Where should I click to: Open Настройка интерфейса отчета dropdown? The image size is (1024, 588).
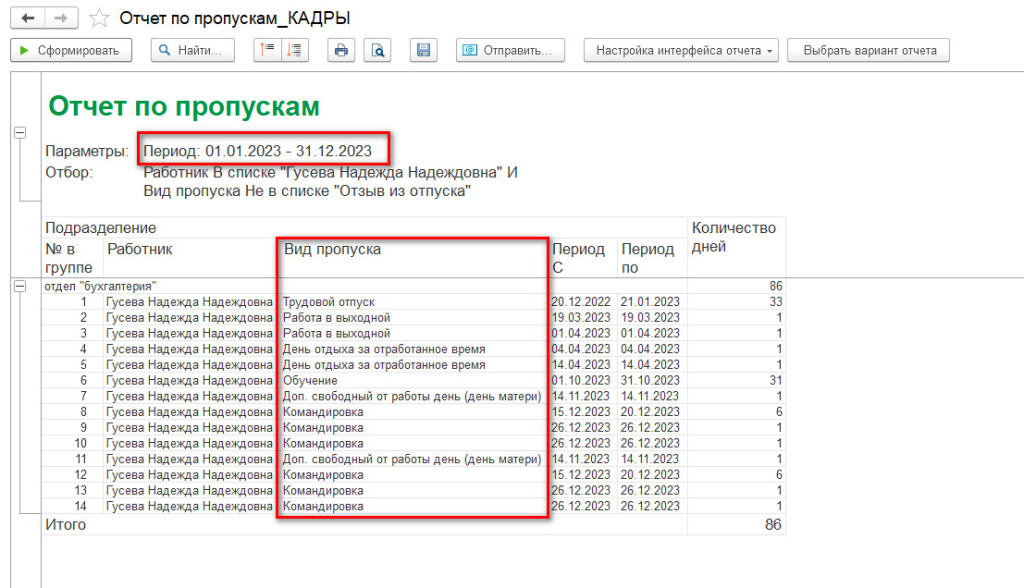(x=681, y=50)
